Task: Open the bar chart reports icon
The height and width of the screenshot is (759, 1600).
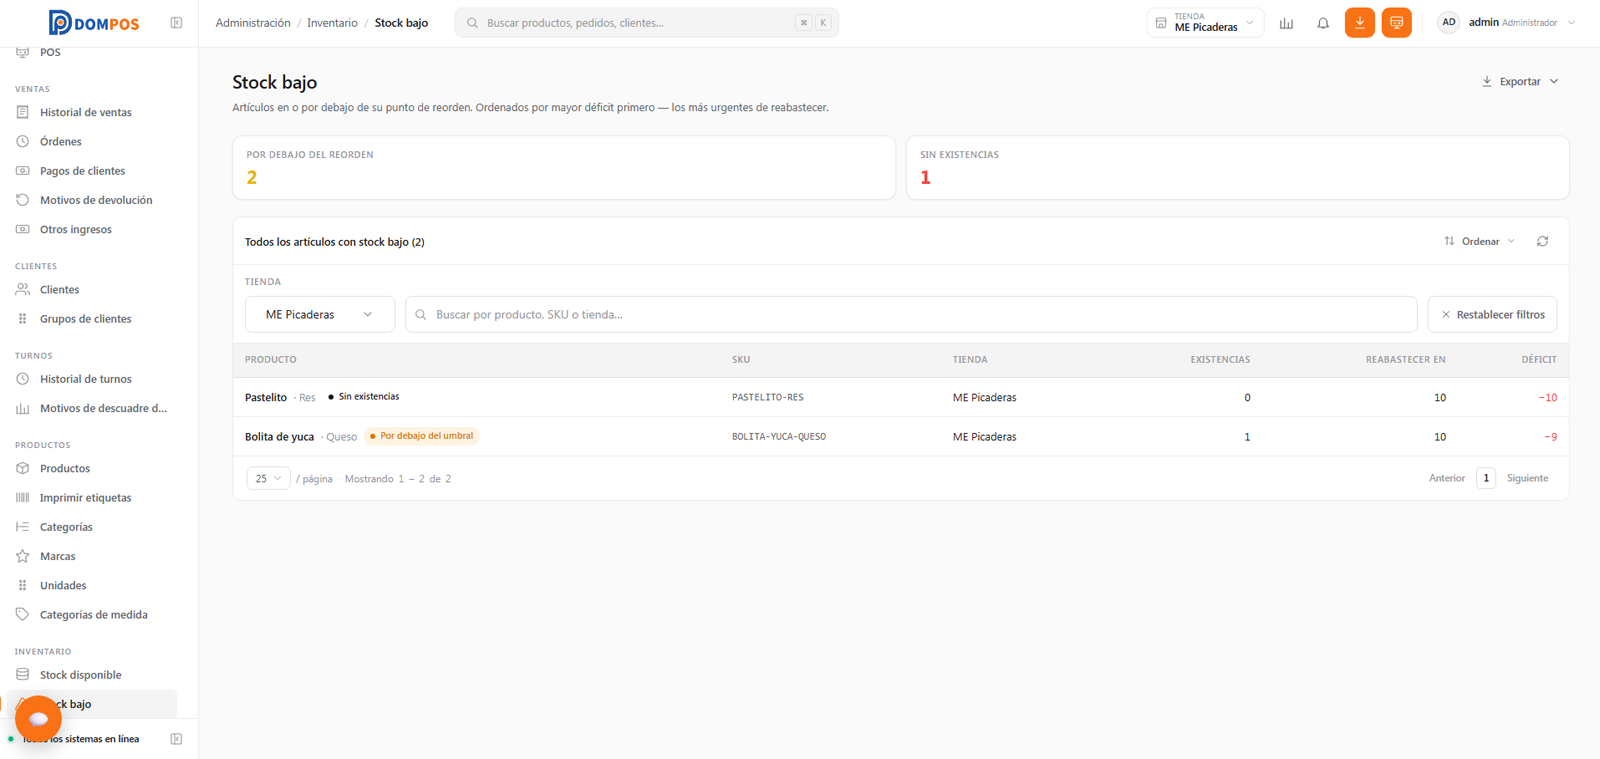Action: point(1286,22)
